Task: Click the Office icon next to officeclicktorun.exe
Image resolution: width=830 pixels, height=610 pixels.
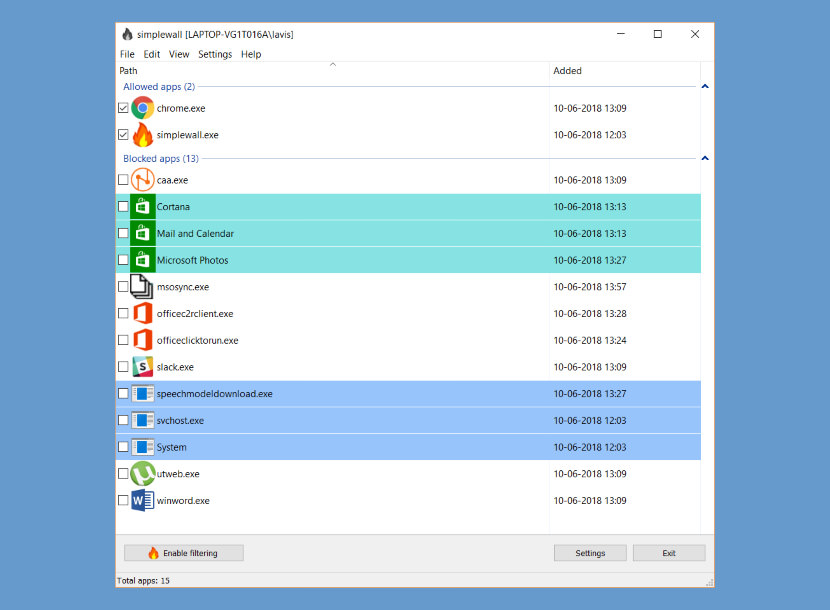Action: [142, 340]
